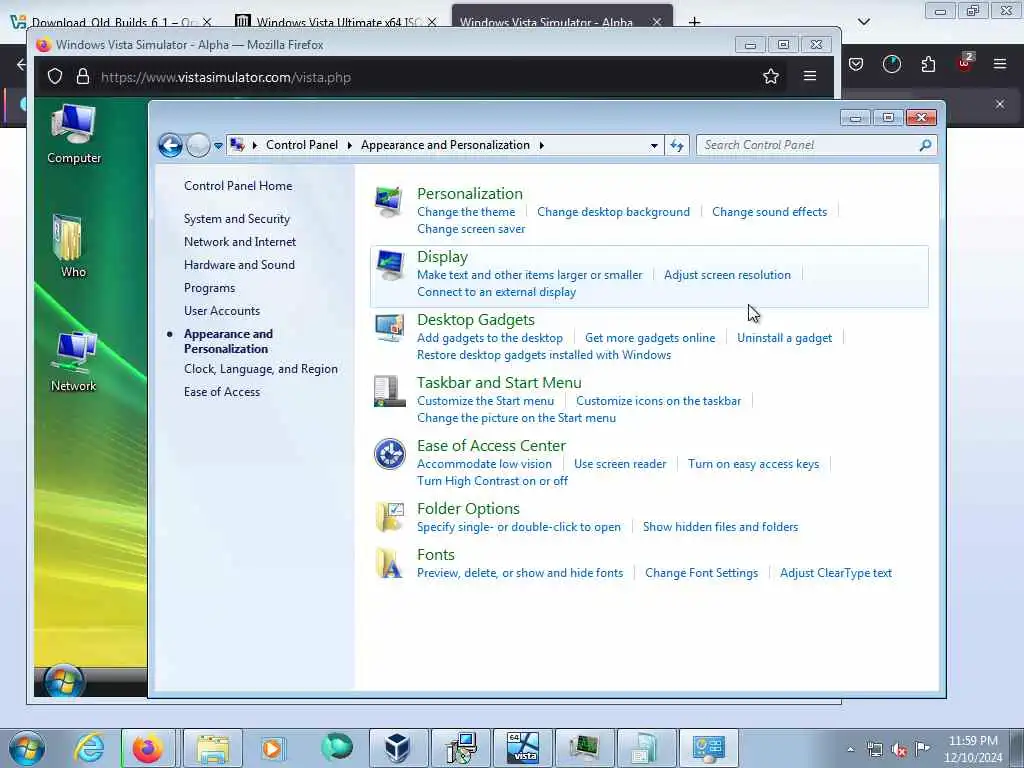Click the 64 Vista taskbar icon
Screen dimensions: 1024x768
522,748
